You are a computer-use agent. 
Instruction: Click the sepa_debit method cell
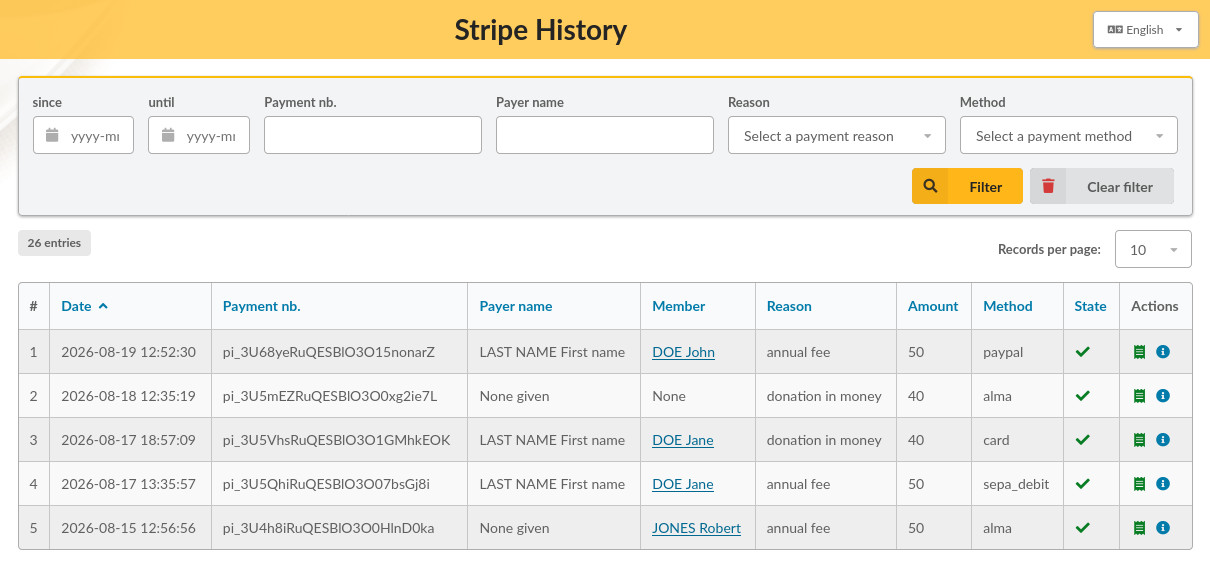tap(1016, 484)
